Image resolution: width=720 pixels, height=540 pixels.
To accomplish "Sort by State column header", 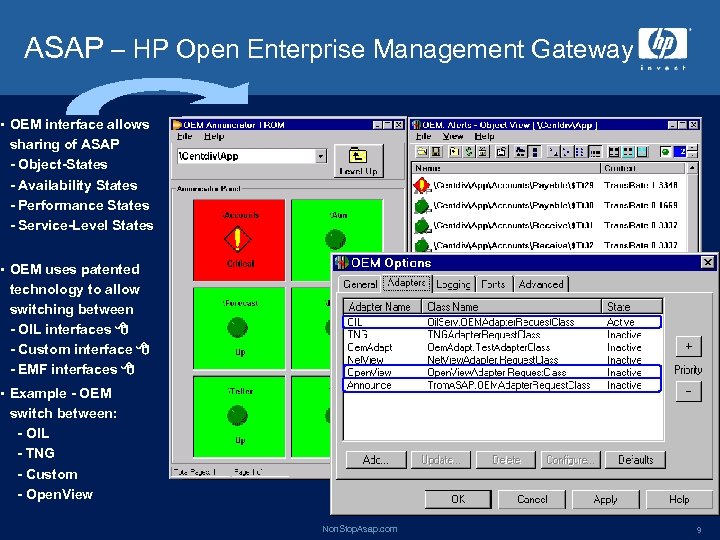I will [x=632, y=306].
